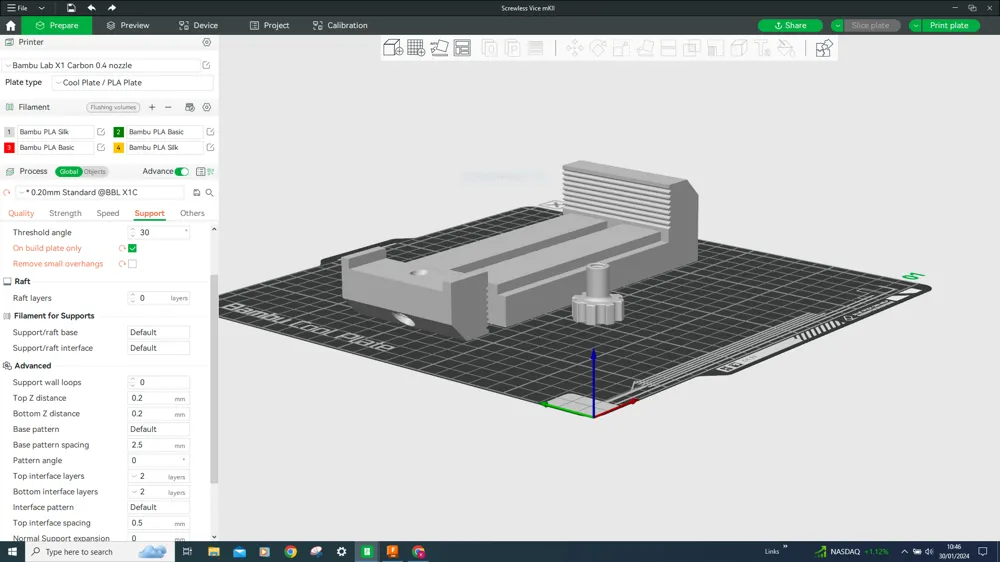The width and height of the screenshot is (1000, 562).
Task: Click the Arrange all objects icon
Action: pyautogui.click(x=462, y=48)
